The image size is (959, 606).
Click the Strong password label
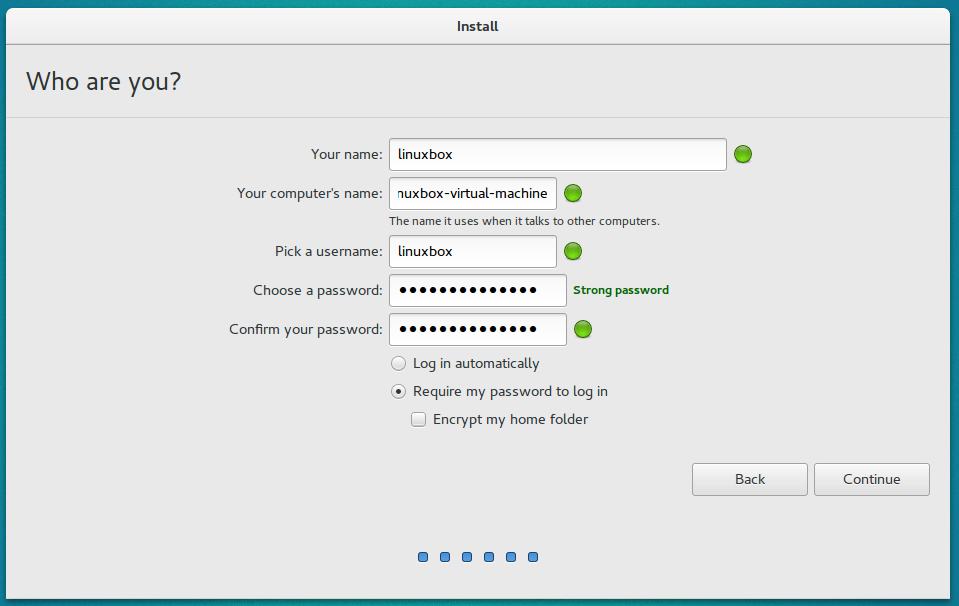[x=621, y=290]
